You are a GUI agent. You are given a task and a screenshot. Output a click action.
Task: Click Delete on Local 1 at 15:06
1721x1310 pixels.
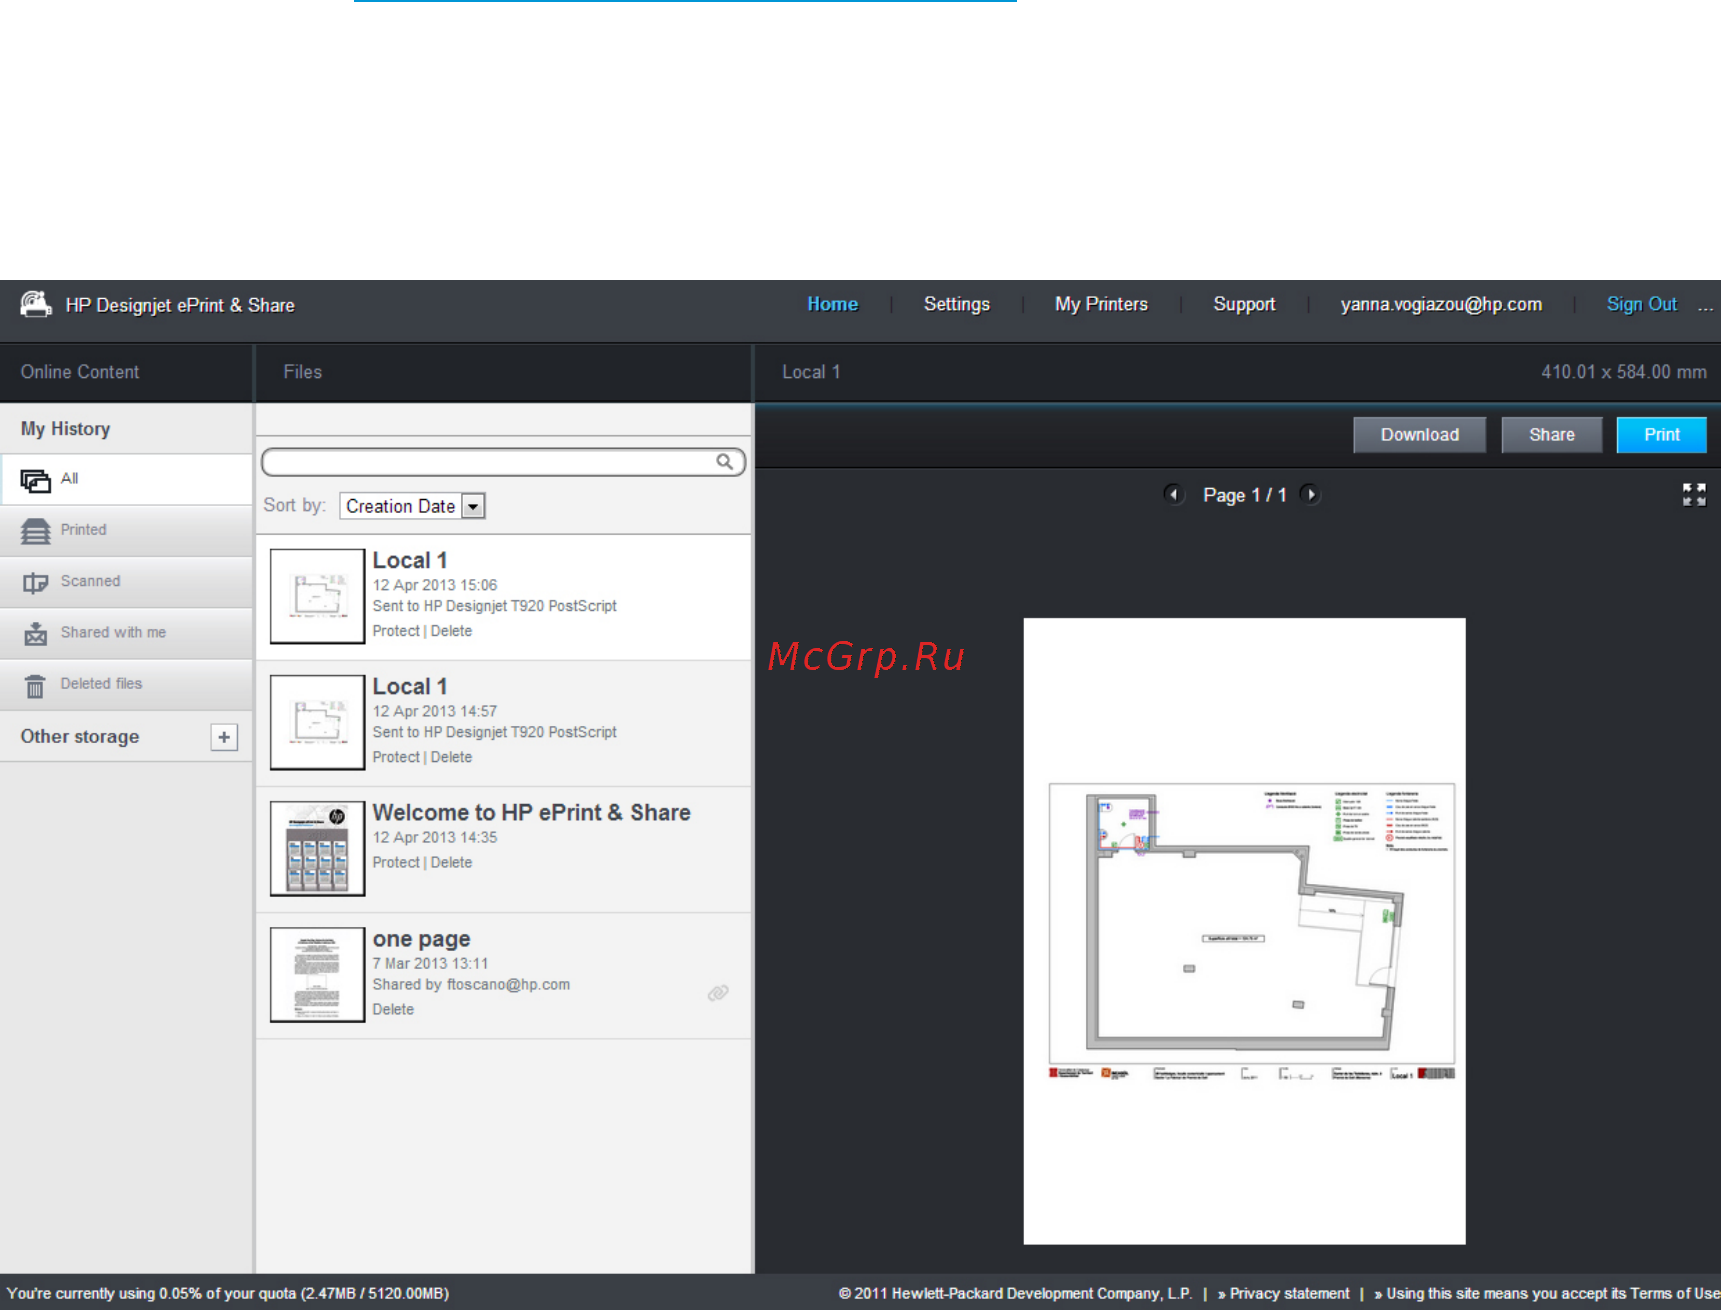[451, 631]
